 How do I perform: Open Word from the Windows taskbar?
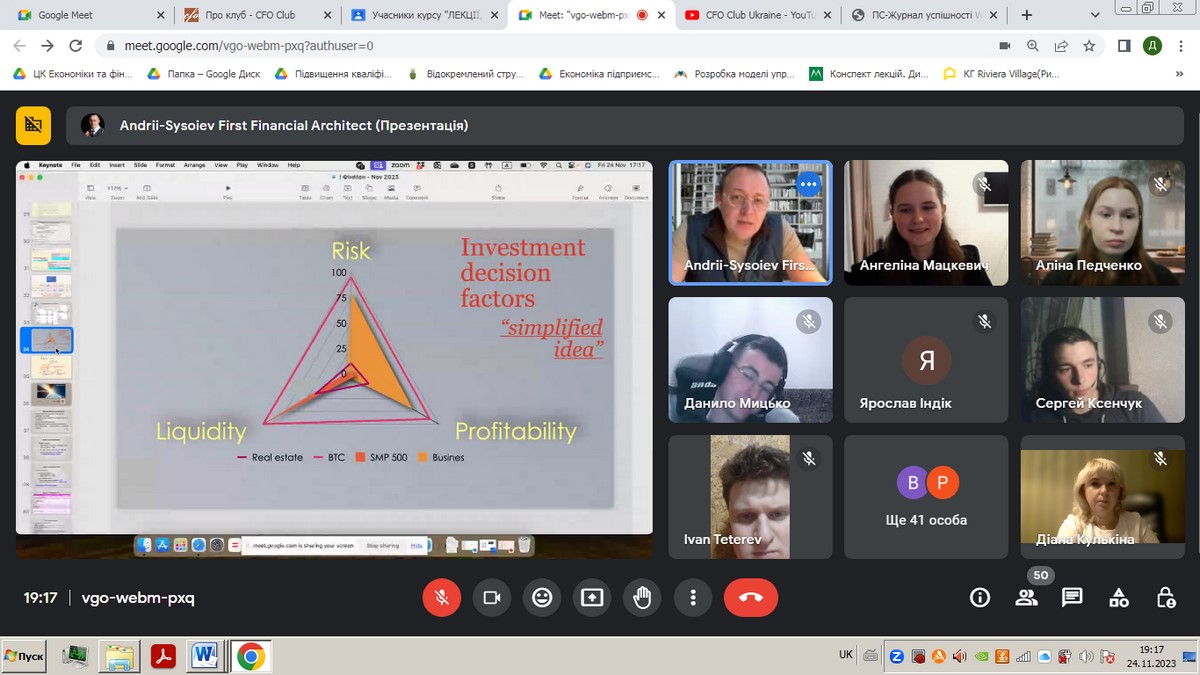click(x=206, y=656)
